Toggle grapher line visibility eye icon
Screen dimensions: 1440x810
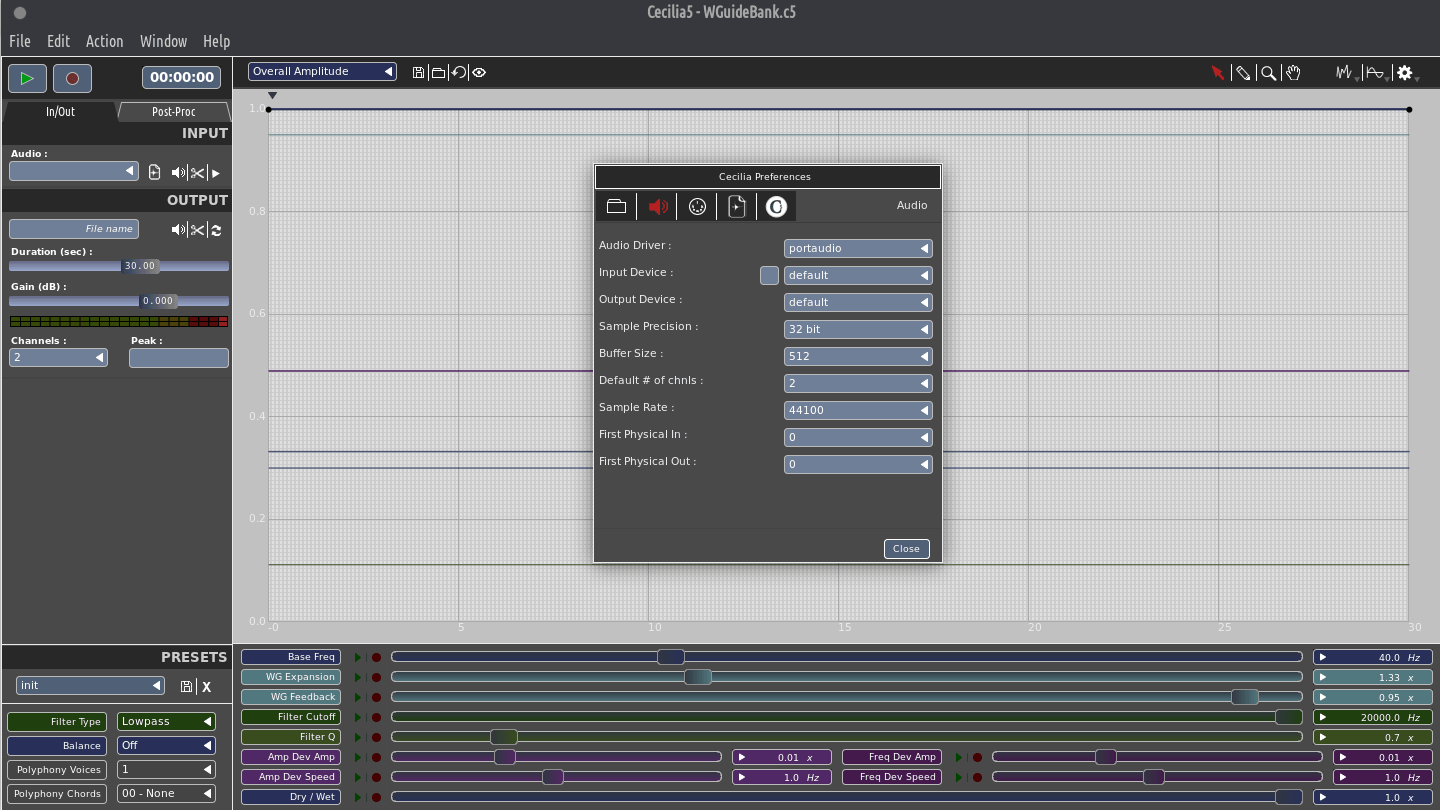click(x=479, y=72)
